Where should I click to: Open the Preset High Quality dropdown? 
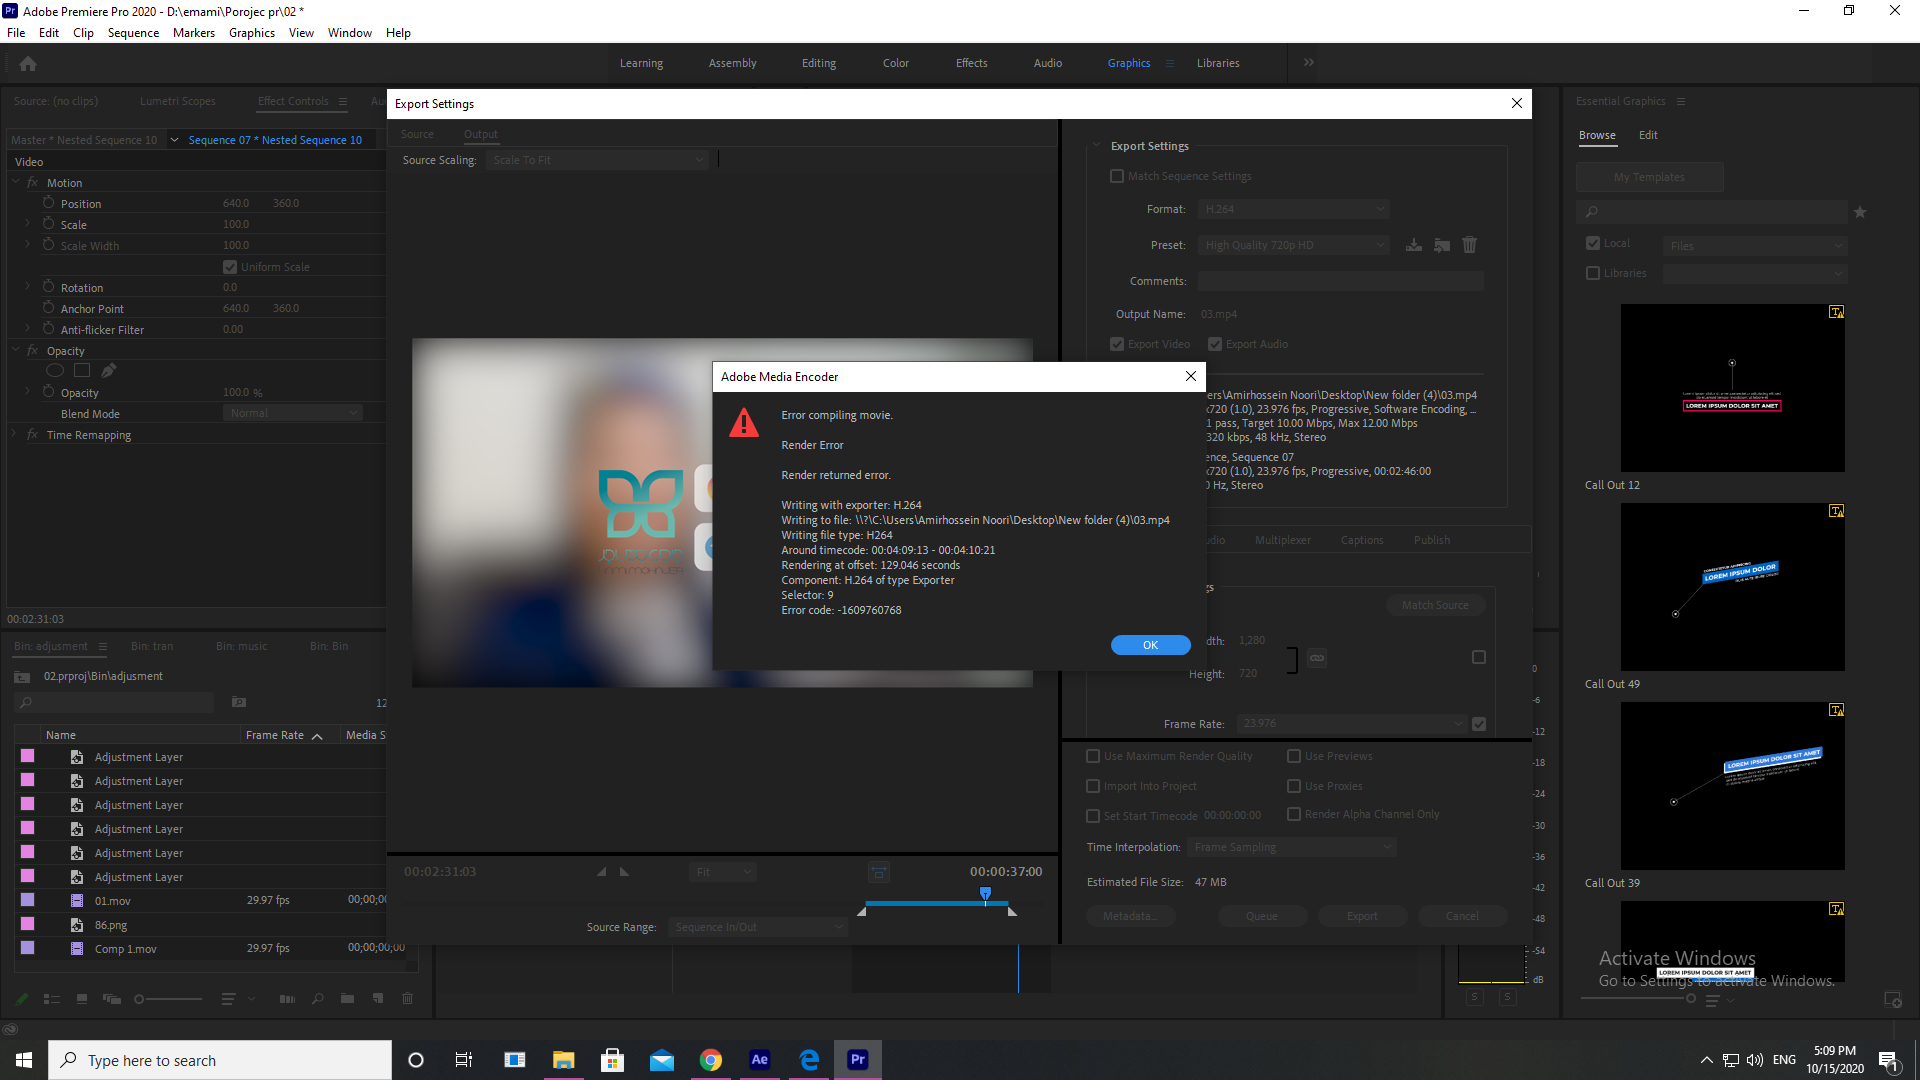pyautogui.click(x=1294, y=245)
